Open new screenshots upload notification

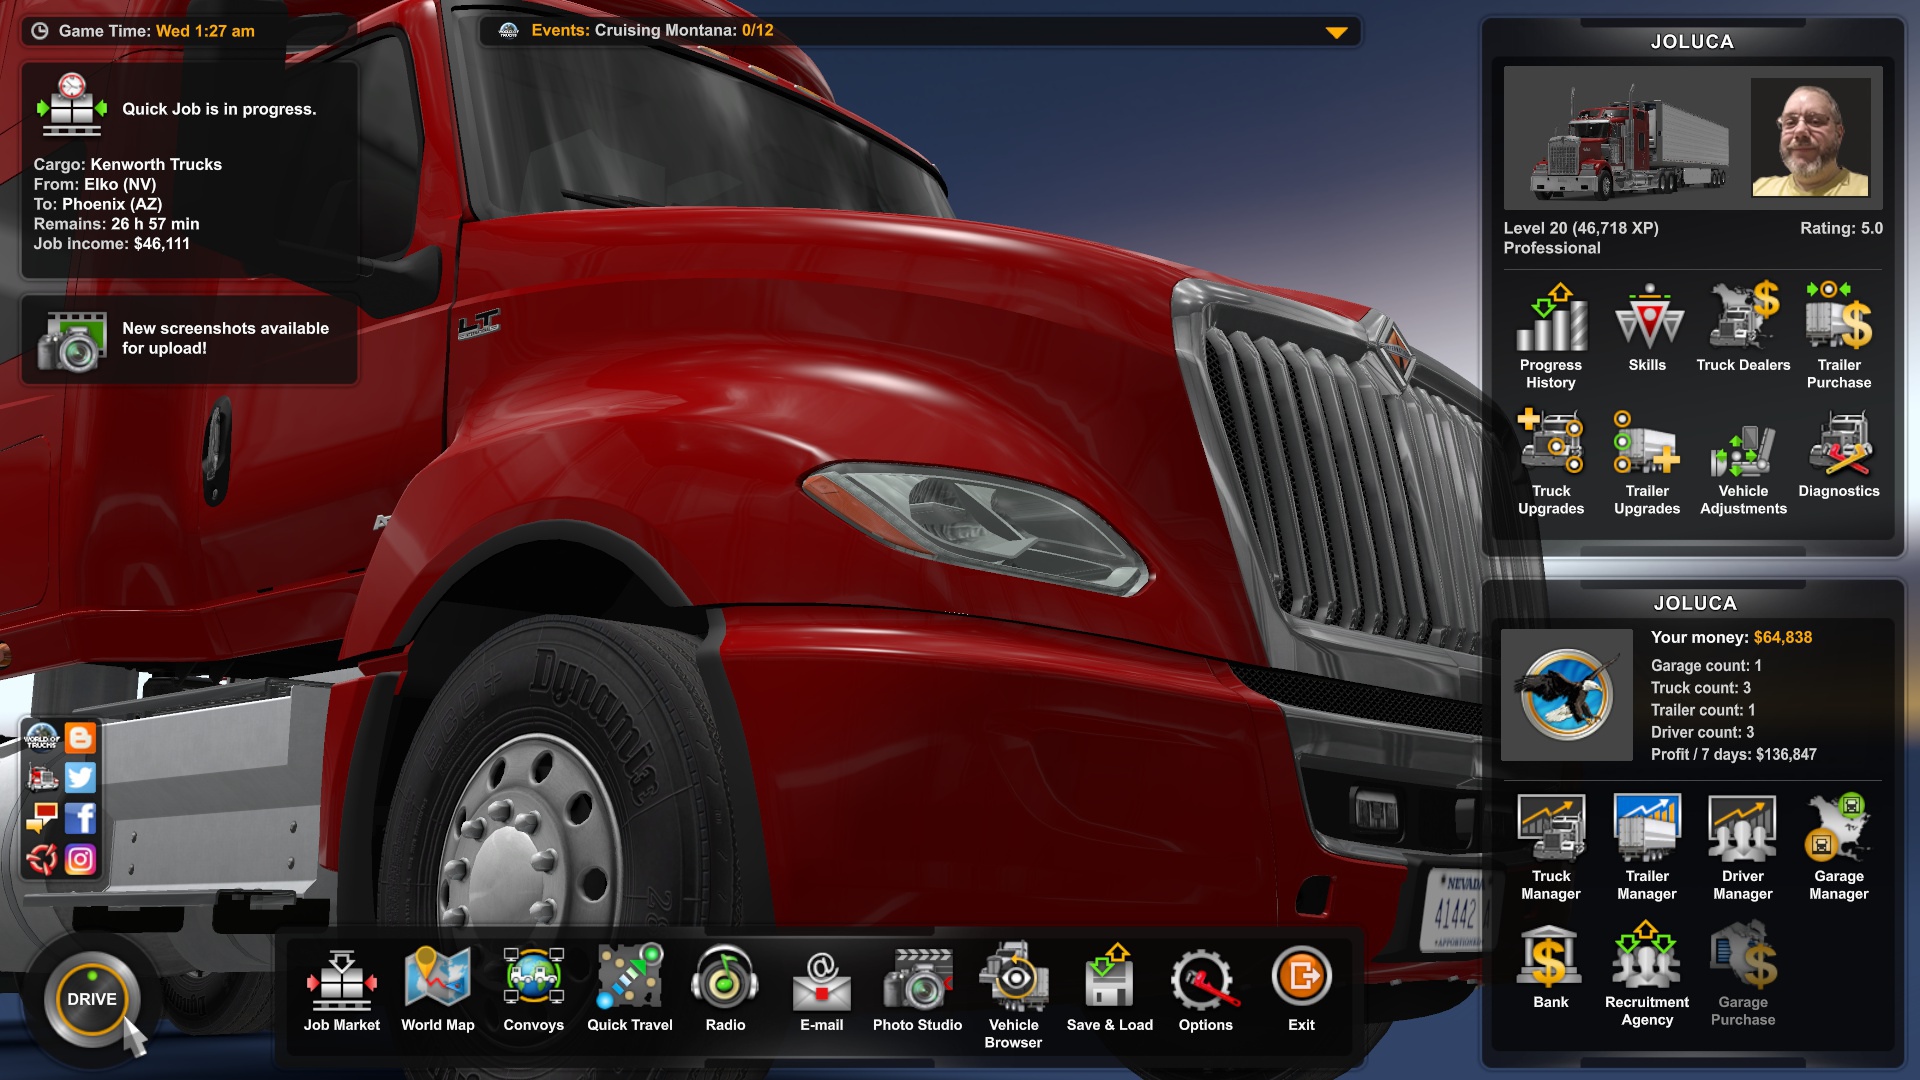[x=189, y=339]
